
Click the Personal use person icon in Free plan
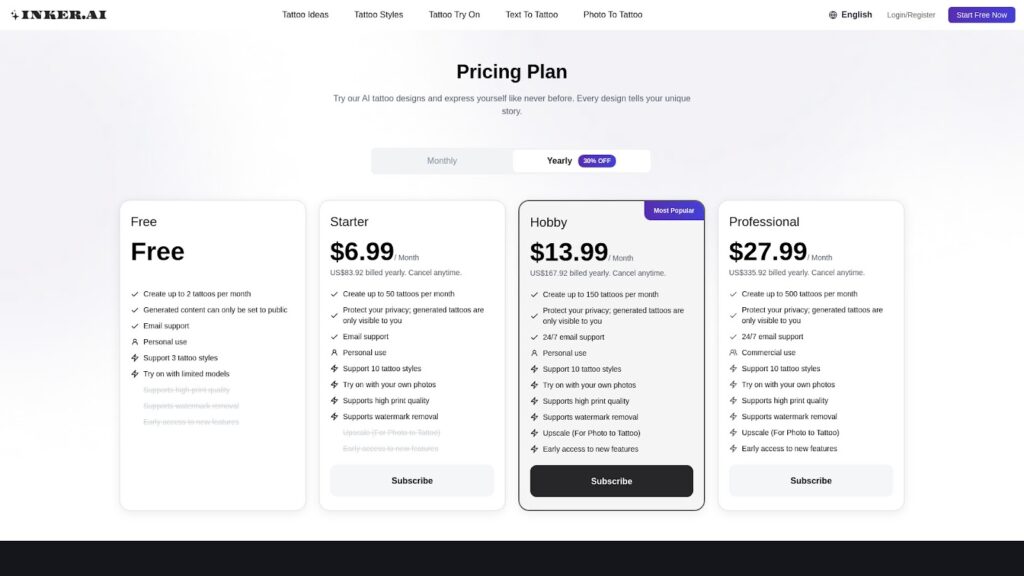coord(135,342)
